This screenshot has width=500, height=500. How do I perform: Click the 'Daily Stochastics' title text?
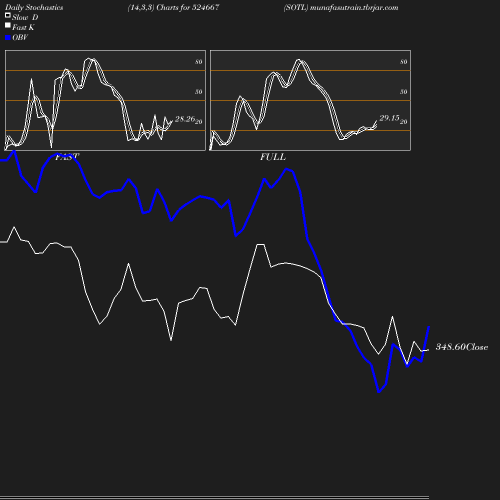(34, 8)
